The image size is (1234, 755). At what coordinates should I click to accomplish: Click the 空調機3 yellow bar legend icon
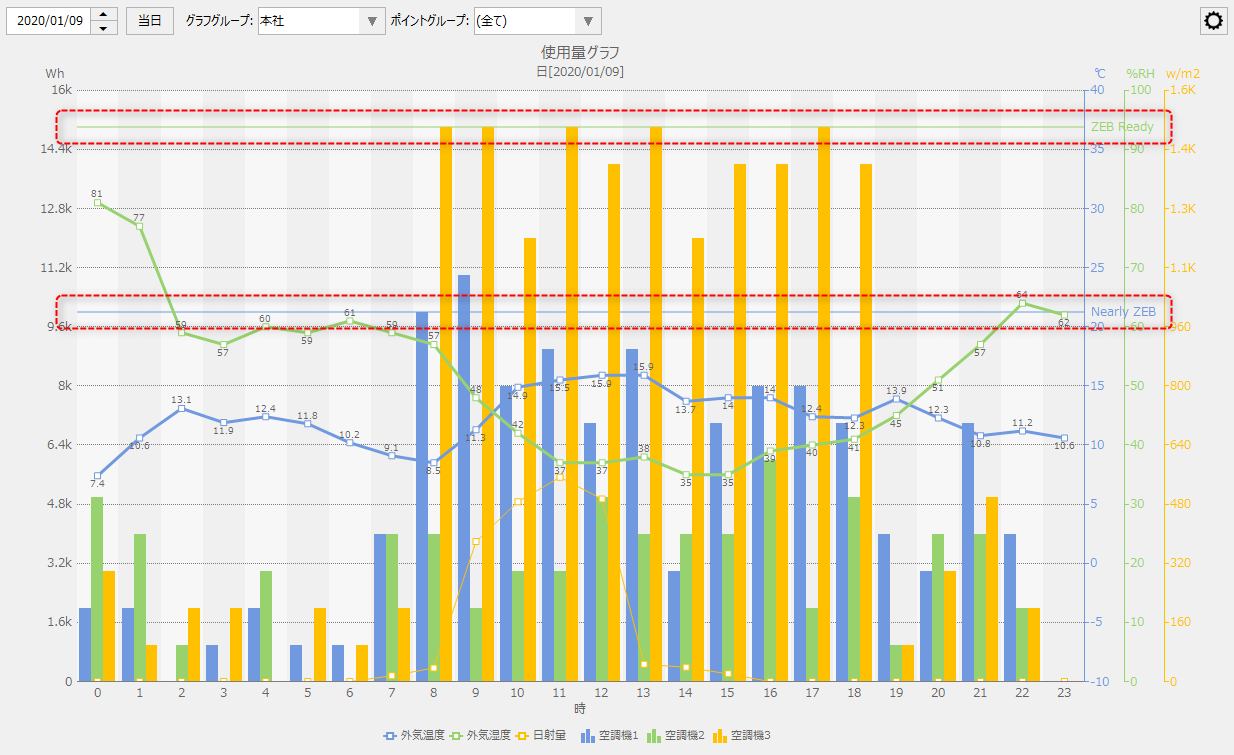(x=719, y=736)
